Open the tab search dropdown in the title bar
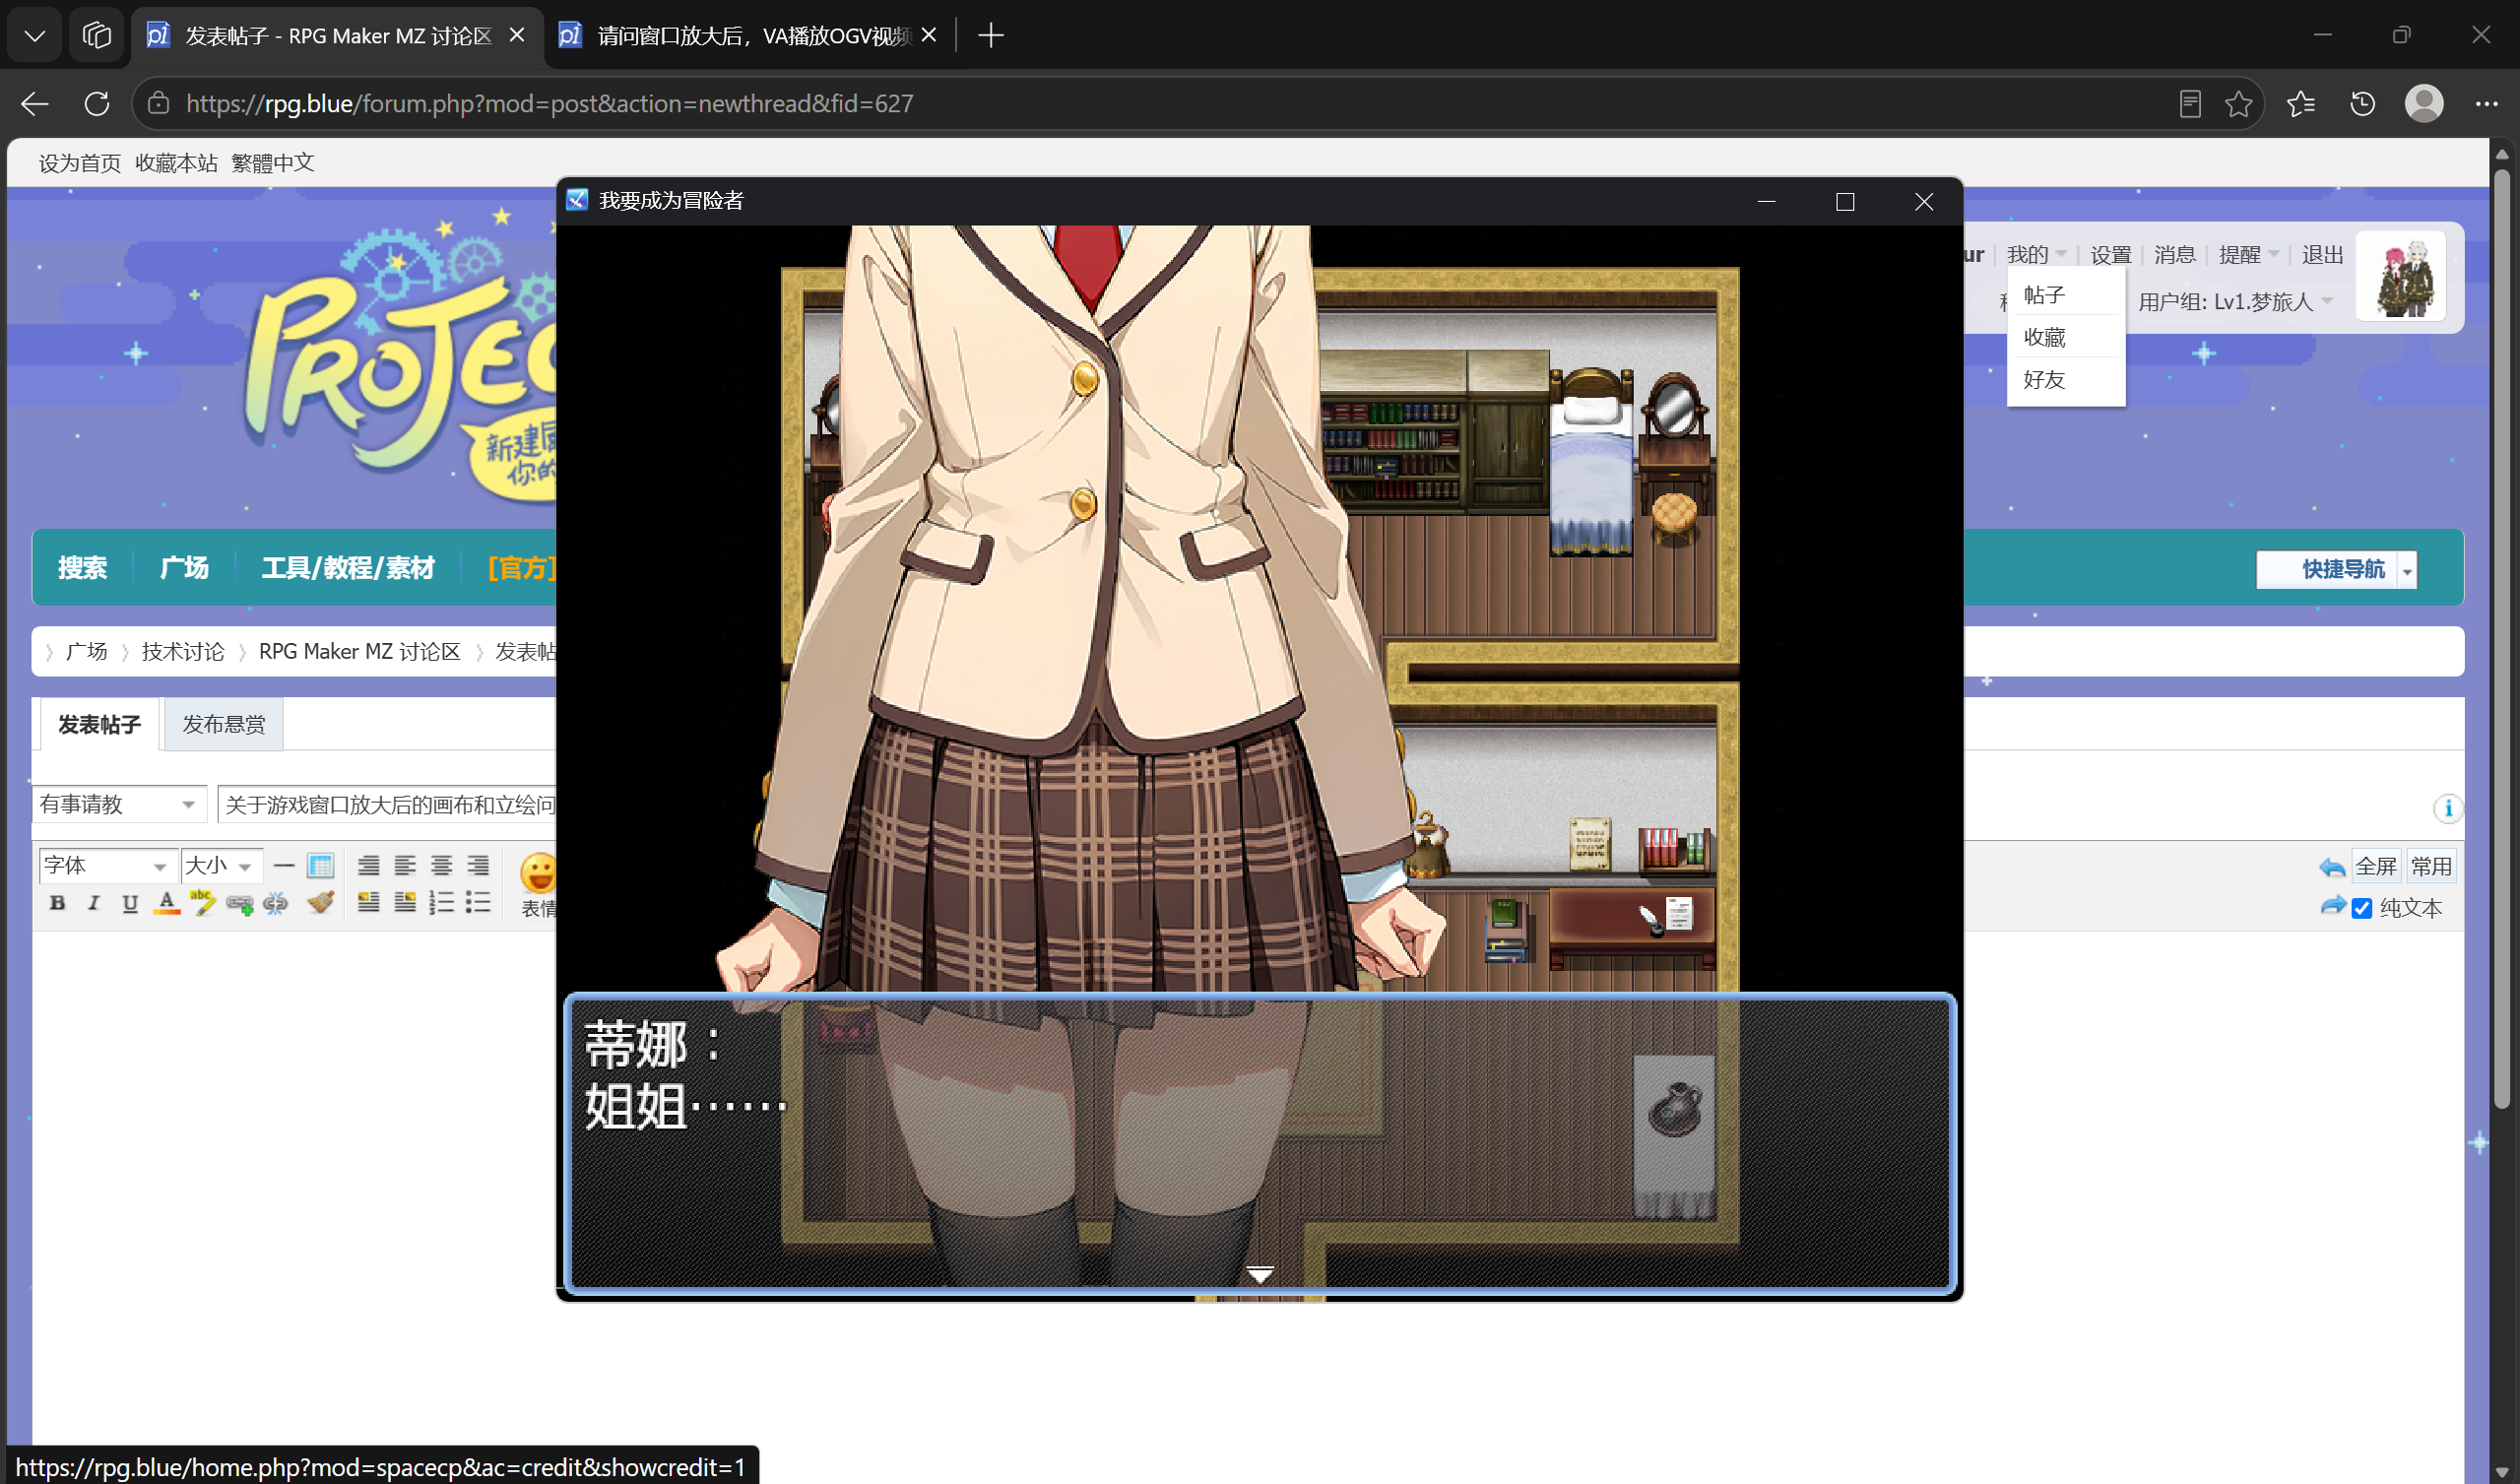This screenshot has height=1484, width=2520. (x=35, y=36)
